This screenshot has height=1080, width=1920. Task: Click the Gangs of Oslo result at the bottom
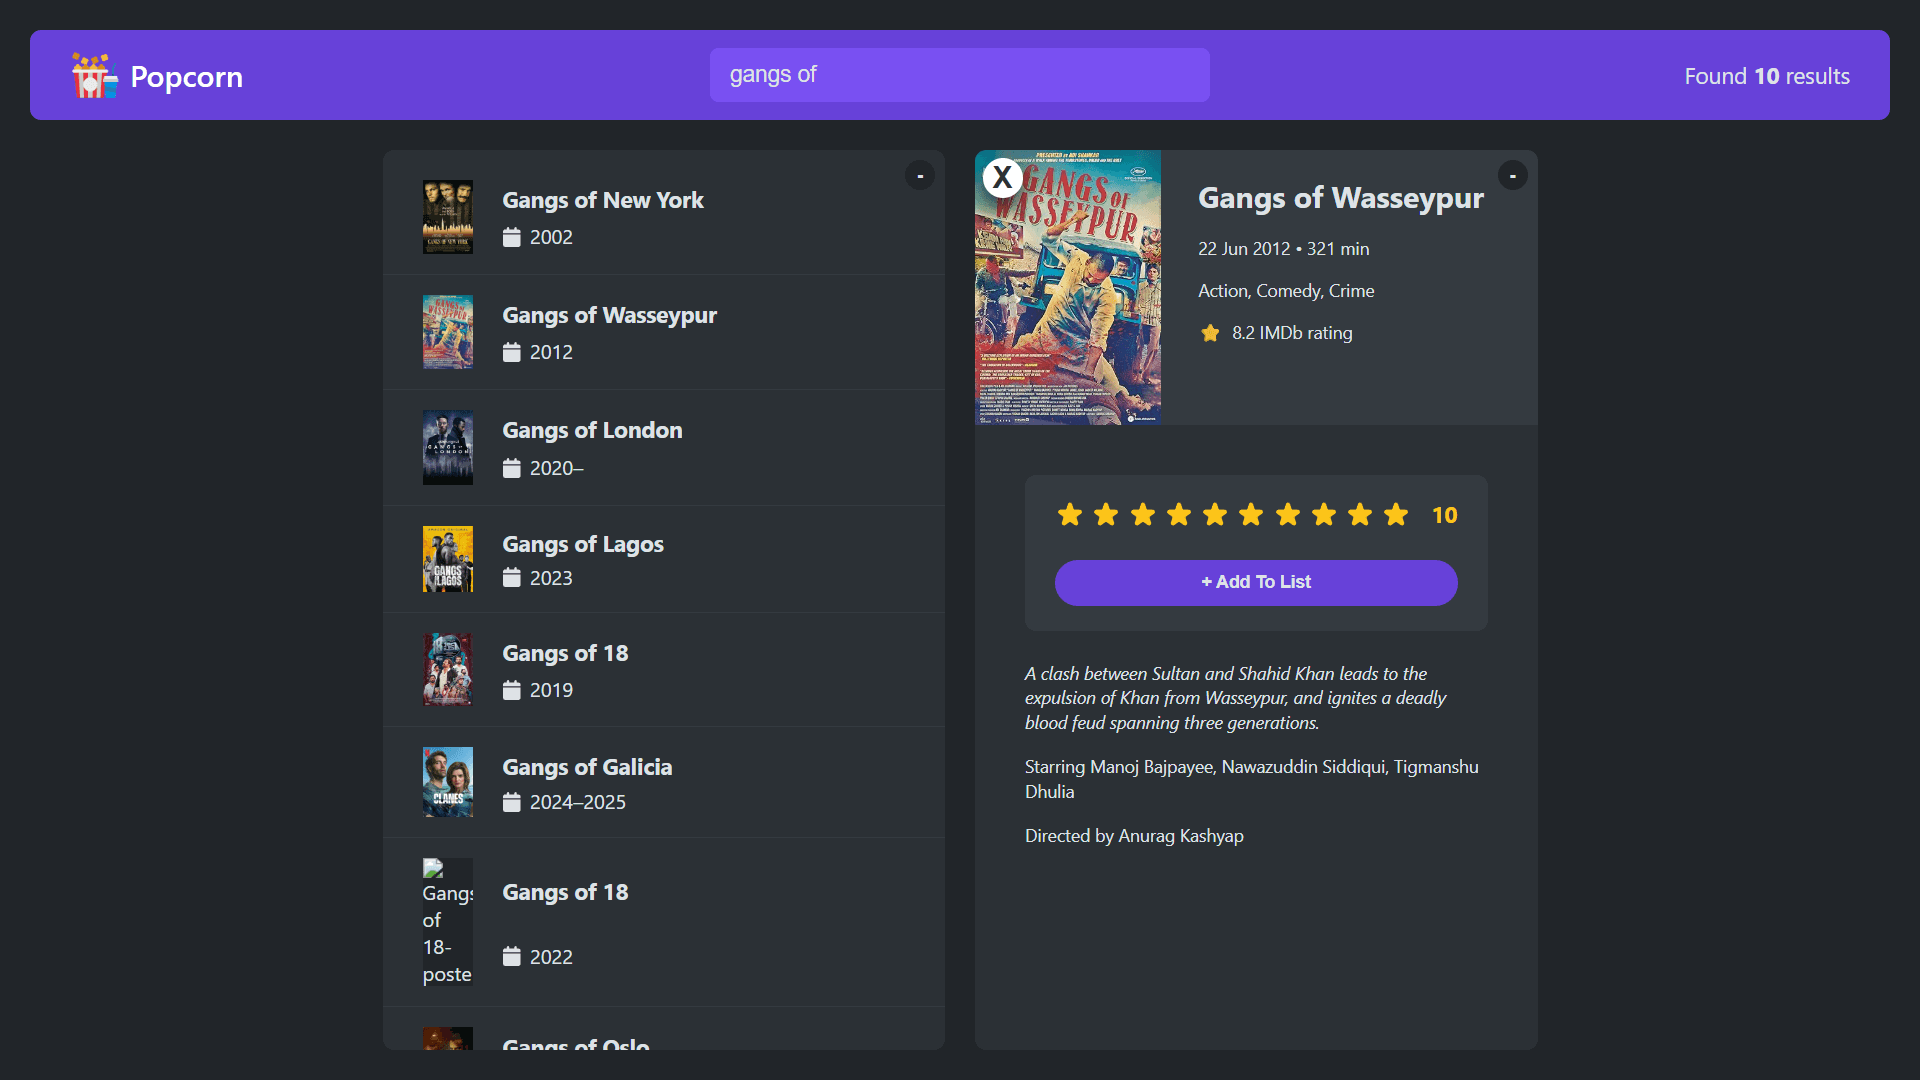pos(575,1045)
